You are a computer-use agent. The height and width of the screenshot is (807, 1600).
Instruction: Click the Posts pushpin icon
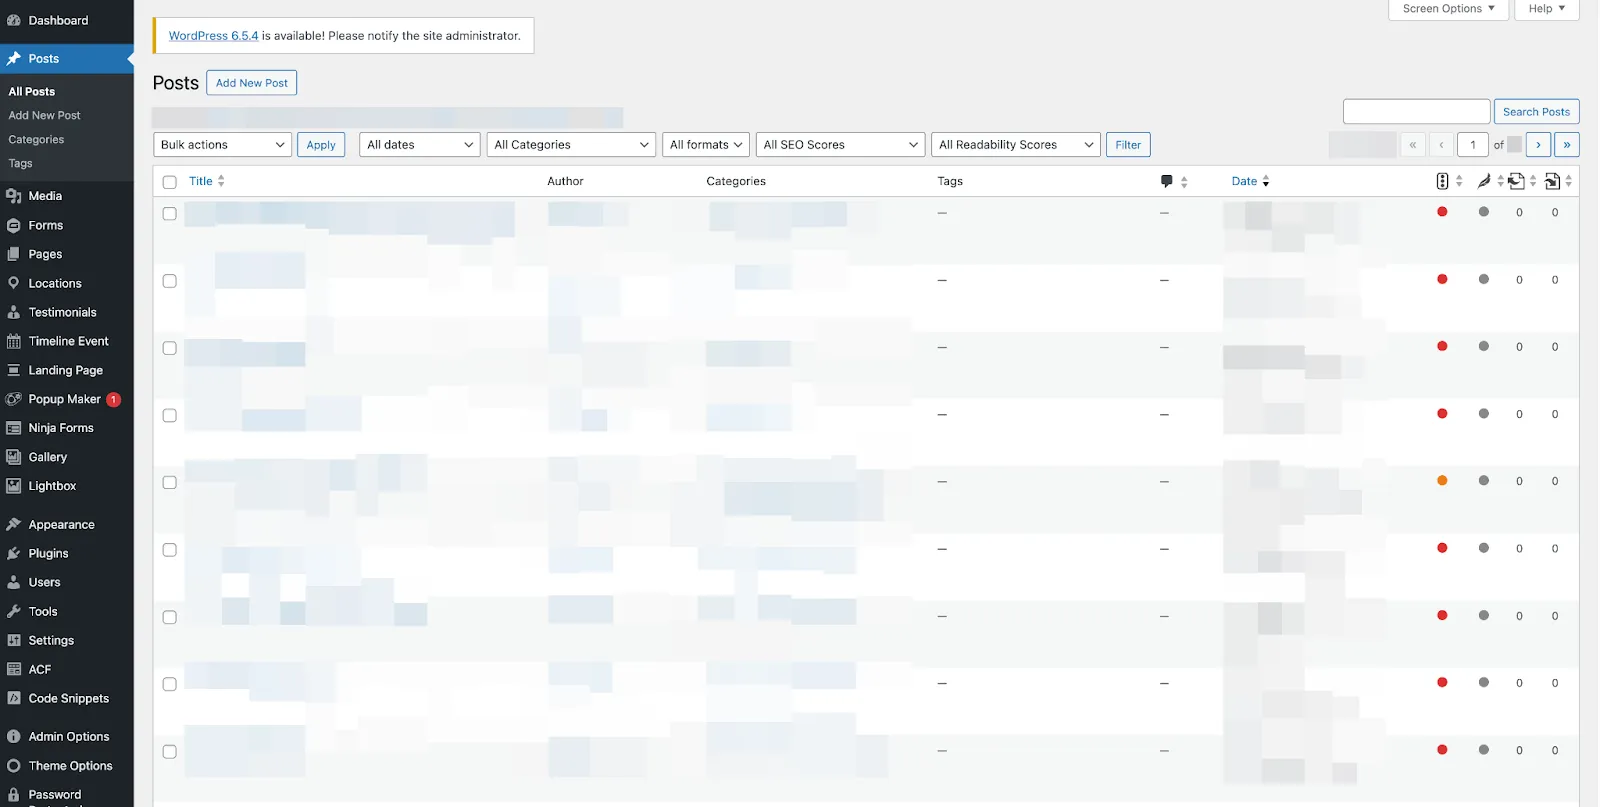pos(14,59)
